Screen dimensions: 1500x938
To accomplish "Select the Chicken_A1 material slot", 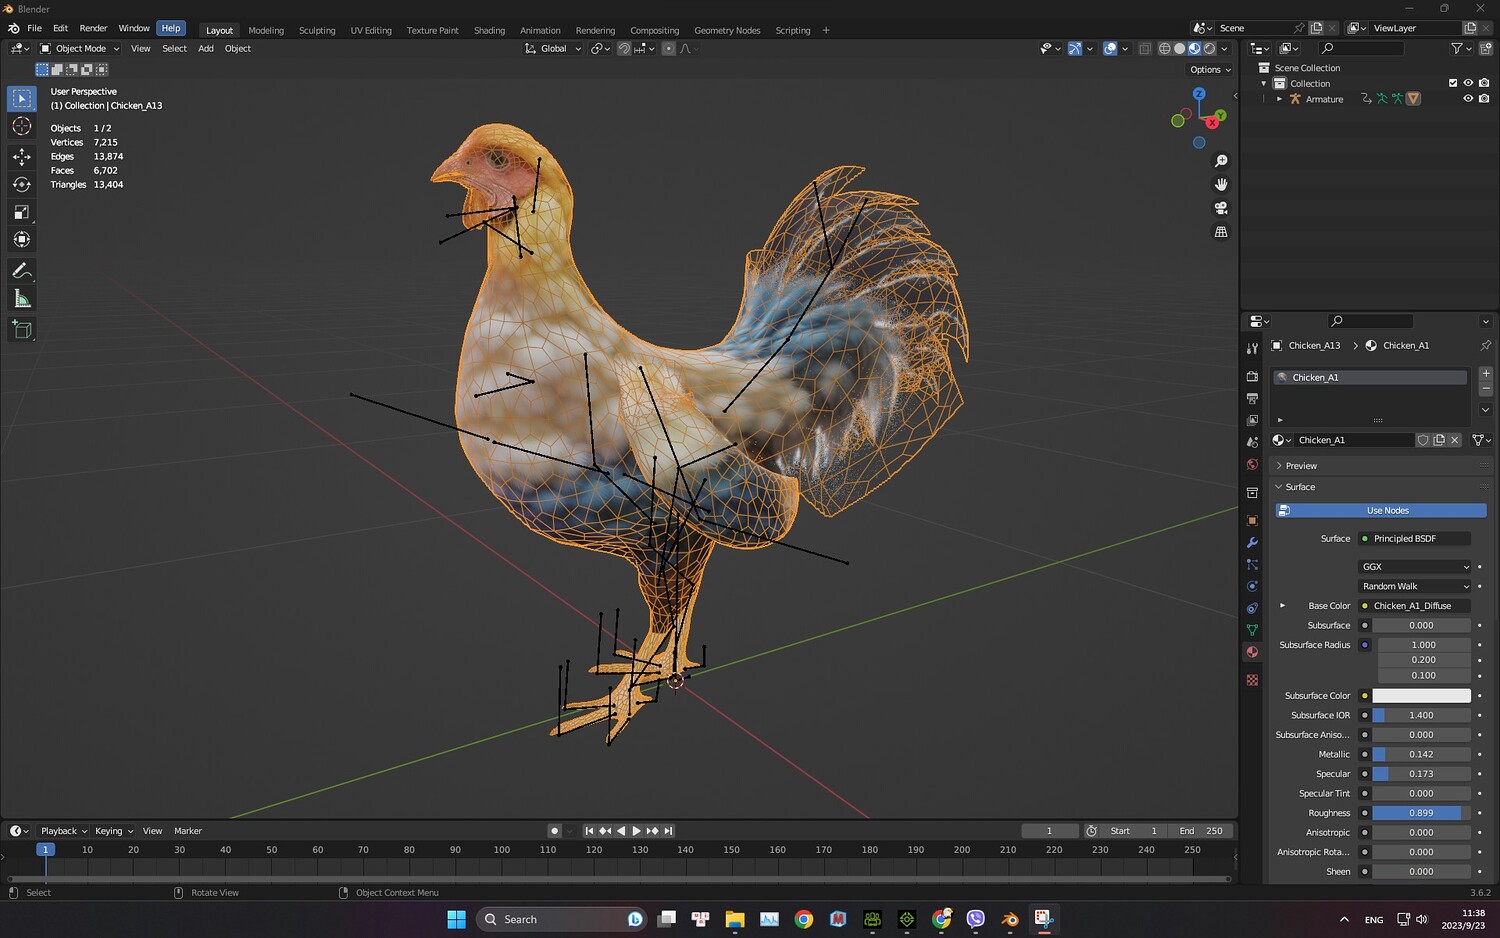I will tap(1370, 377).
